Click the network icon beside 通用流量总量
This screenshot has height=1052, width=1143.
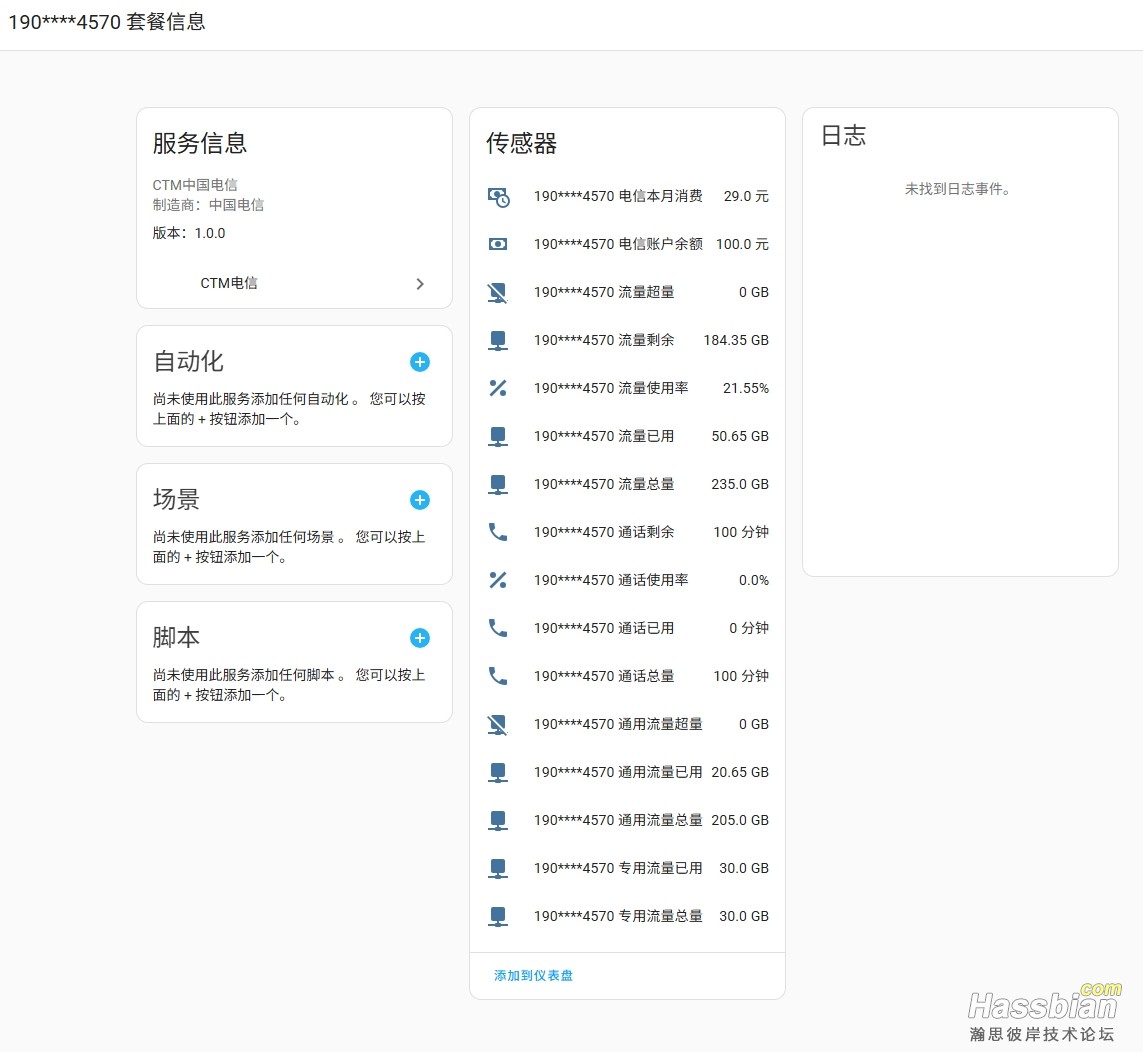(x=498, y=821)
